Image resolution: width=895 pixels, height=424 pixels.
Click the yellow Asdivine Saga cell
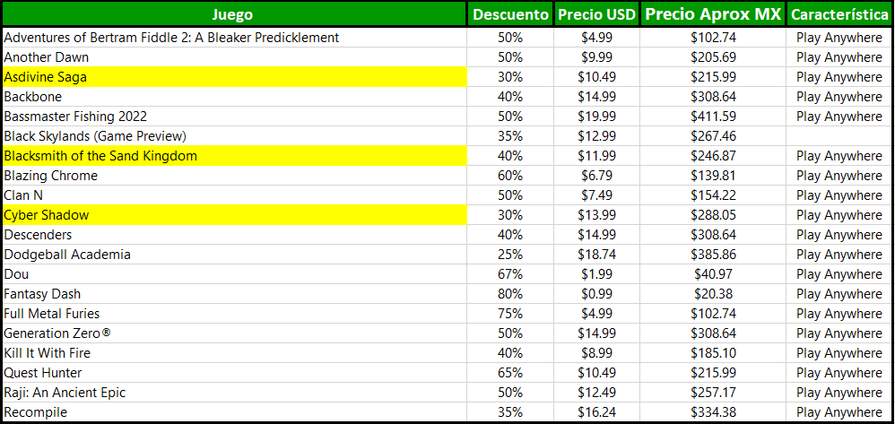tap(235, 77)
